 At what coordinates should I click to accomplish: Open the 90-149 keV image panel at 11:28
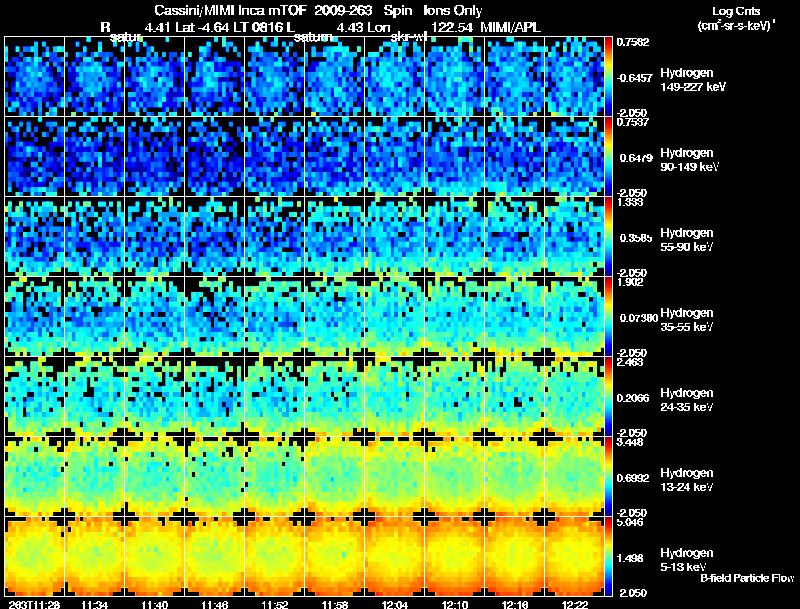pyautogui.click(x=34, y=157)
